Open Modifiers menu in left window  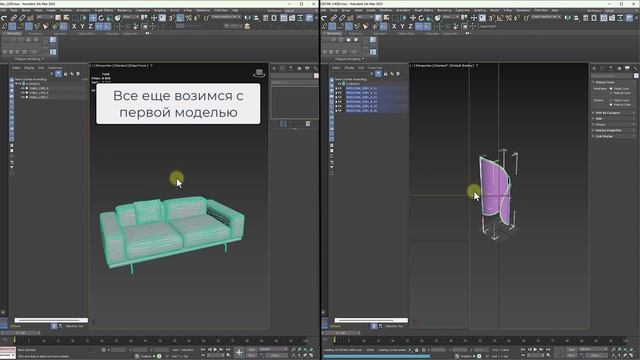(x=66, y=11)
